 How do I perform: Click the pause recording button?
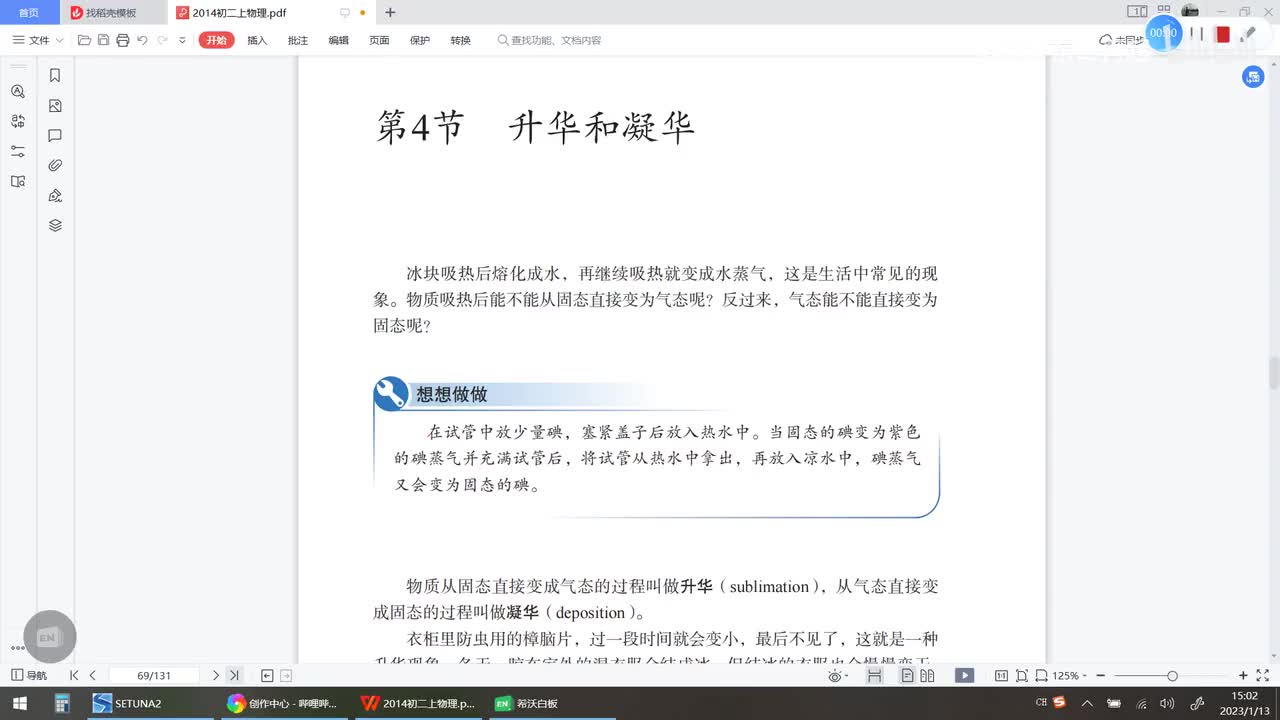(x=1197, y=33)
